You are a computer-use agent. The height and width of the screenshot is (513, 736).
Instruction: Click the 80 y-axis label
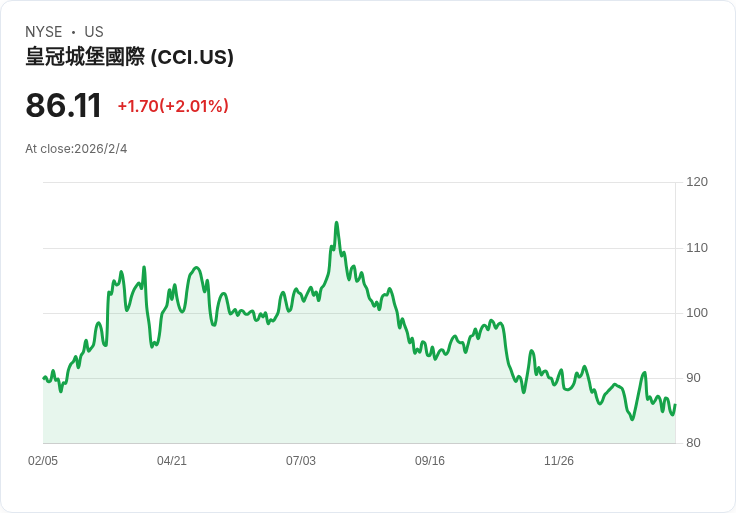point(693,443)
